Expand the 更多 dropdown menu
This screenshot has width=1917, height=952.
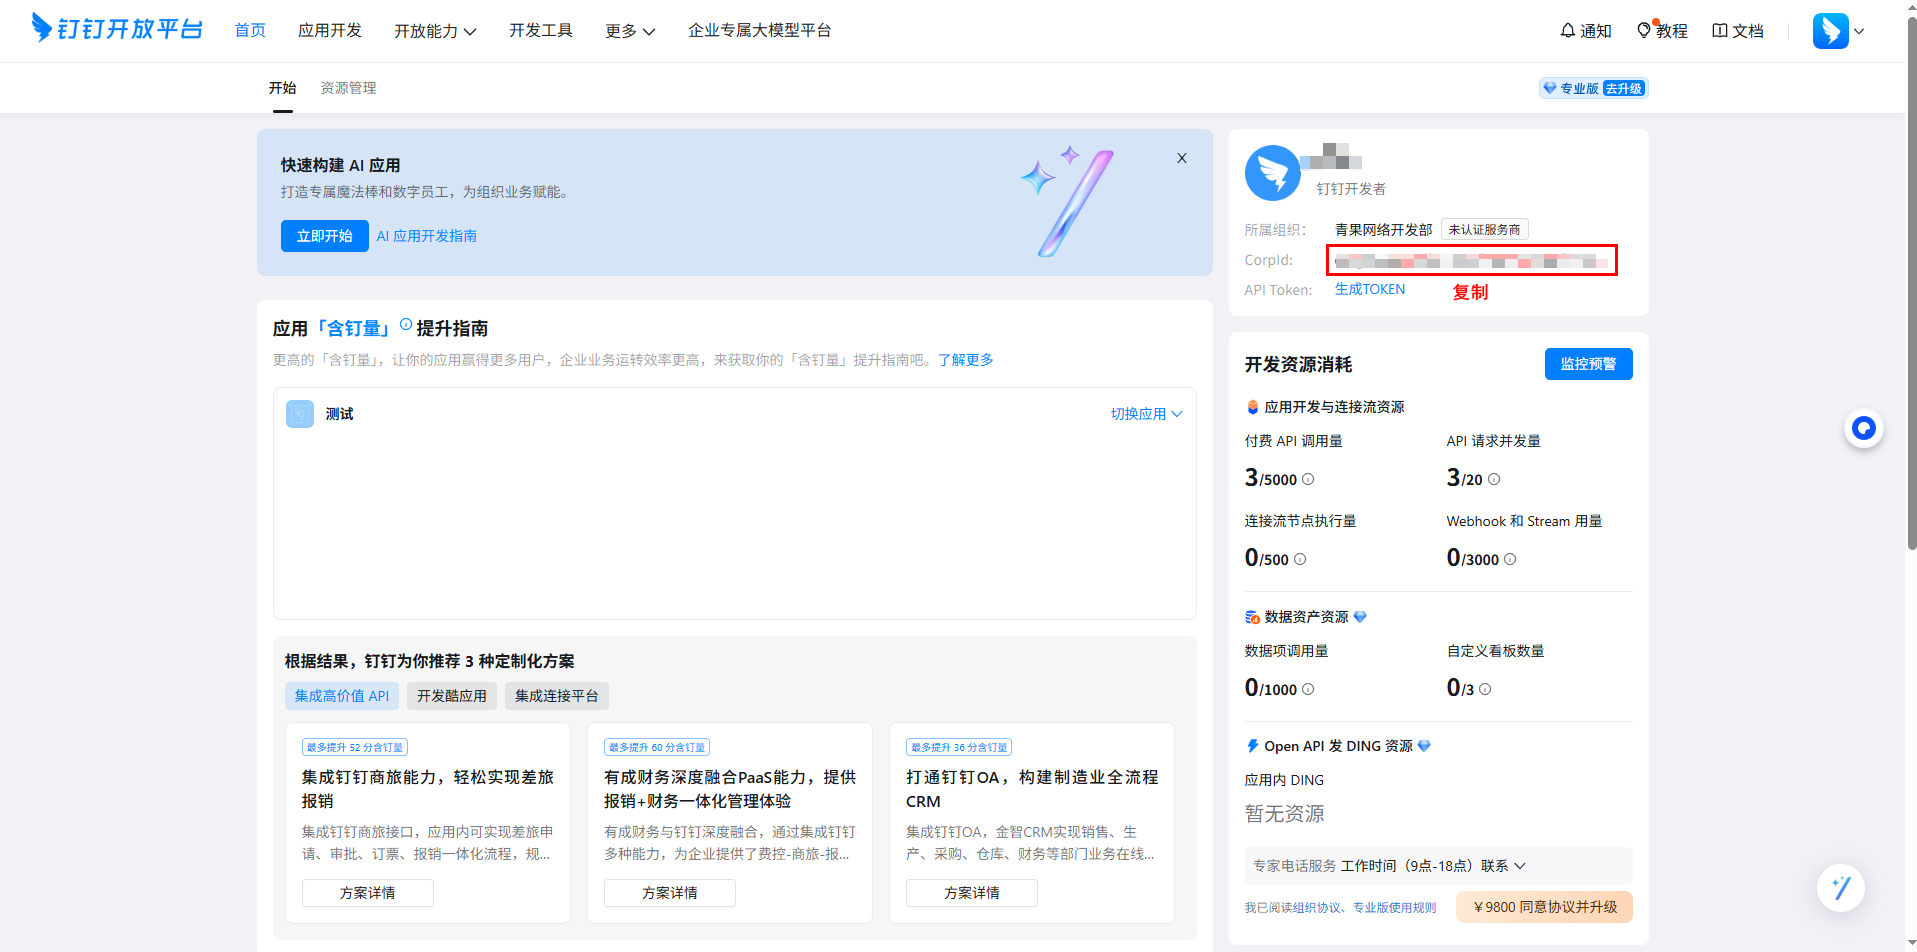point(630,31)
